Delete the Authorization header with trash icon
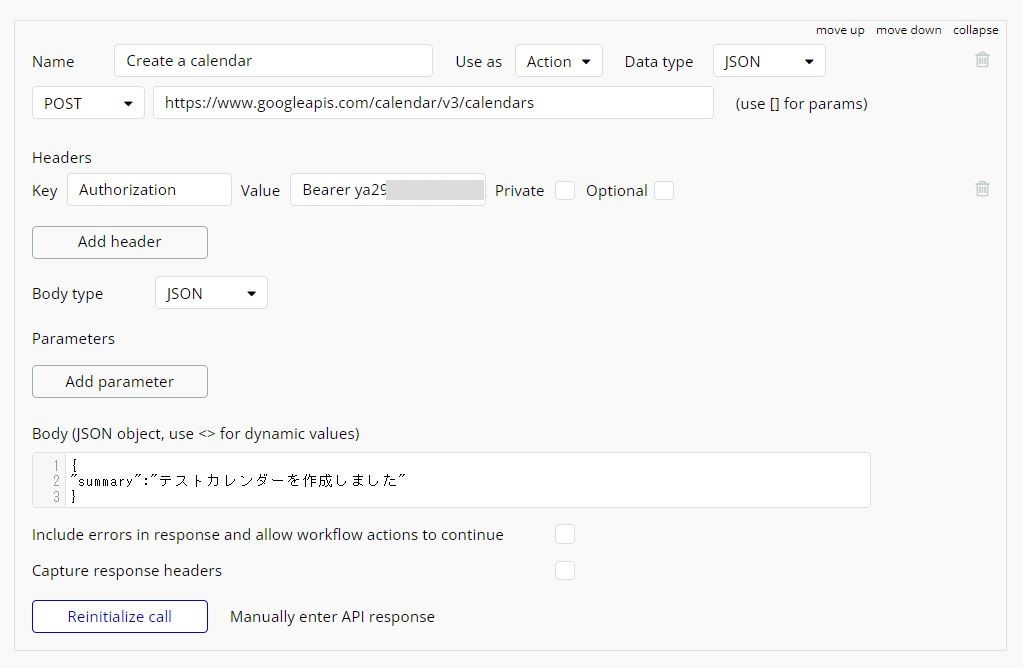 coord(982,188)
